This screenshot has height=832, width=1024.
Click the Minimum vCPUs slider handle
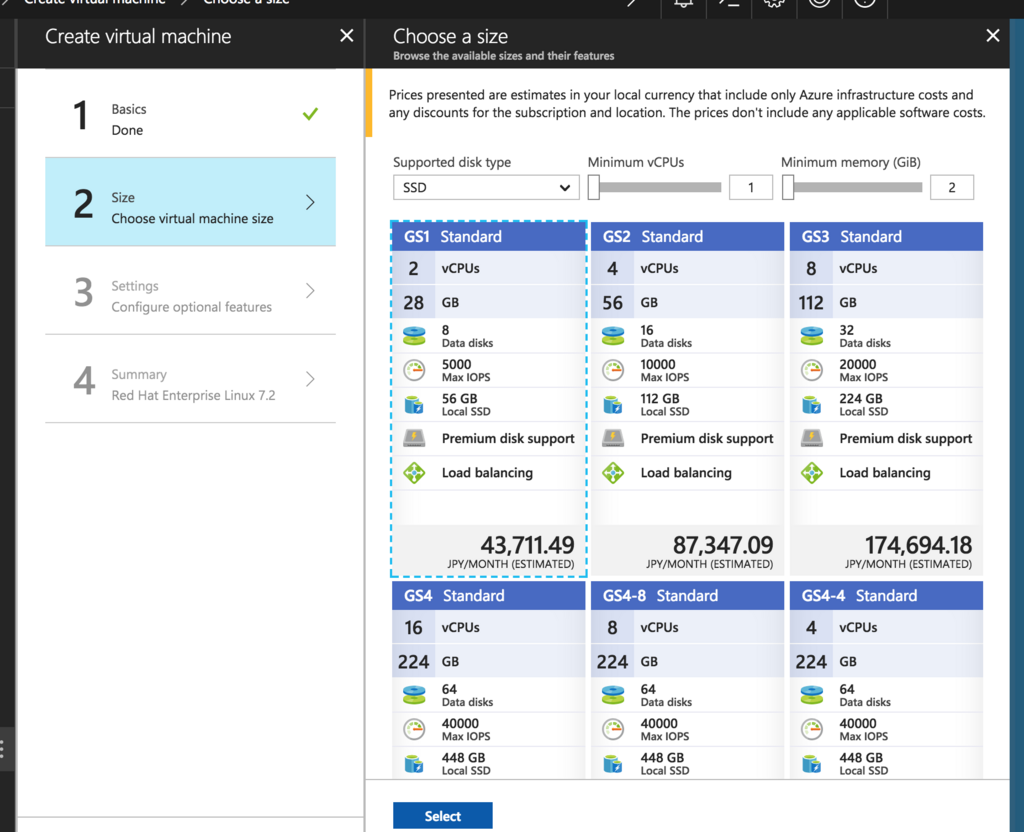(594, 187)
